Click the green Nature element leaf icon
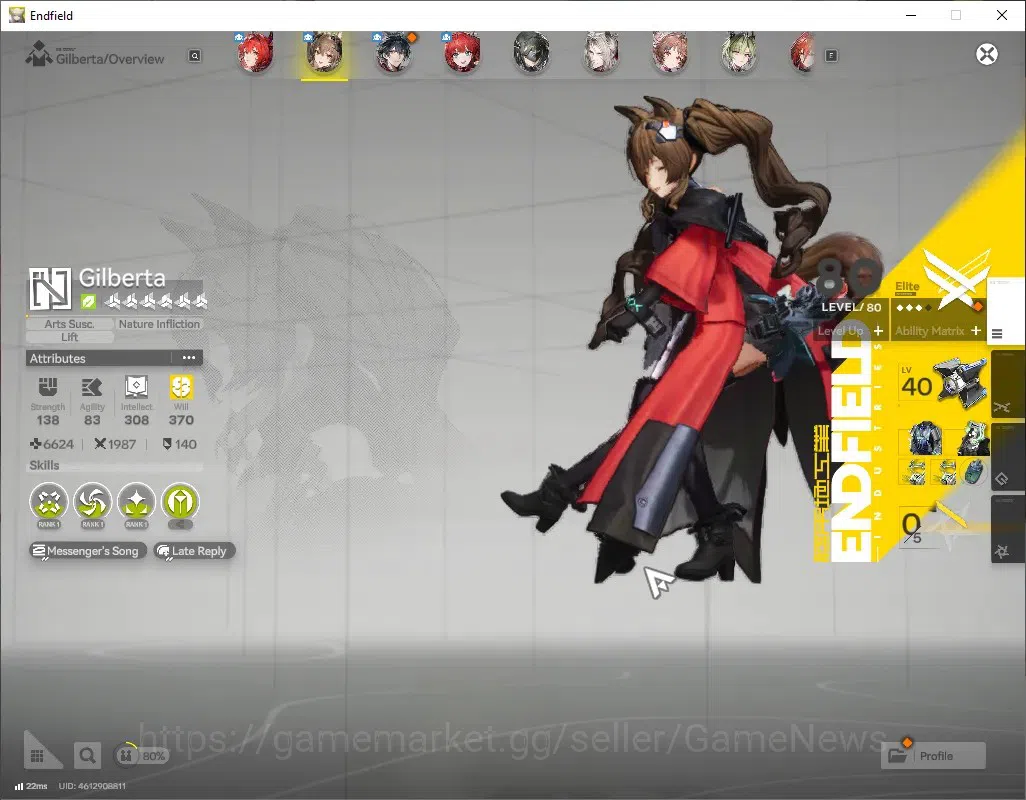Image resolution: width=1026 pixels, height=800 pixels. click(88, 301)
